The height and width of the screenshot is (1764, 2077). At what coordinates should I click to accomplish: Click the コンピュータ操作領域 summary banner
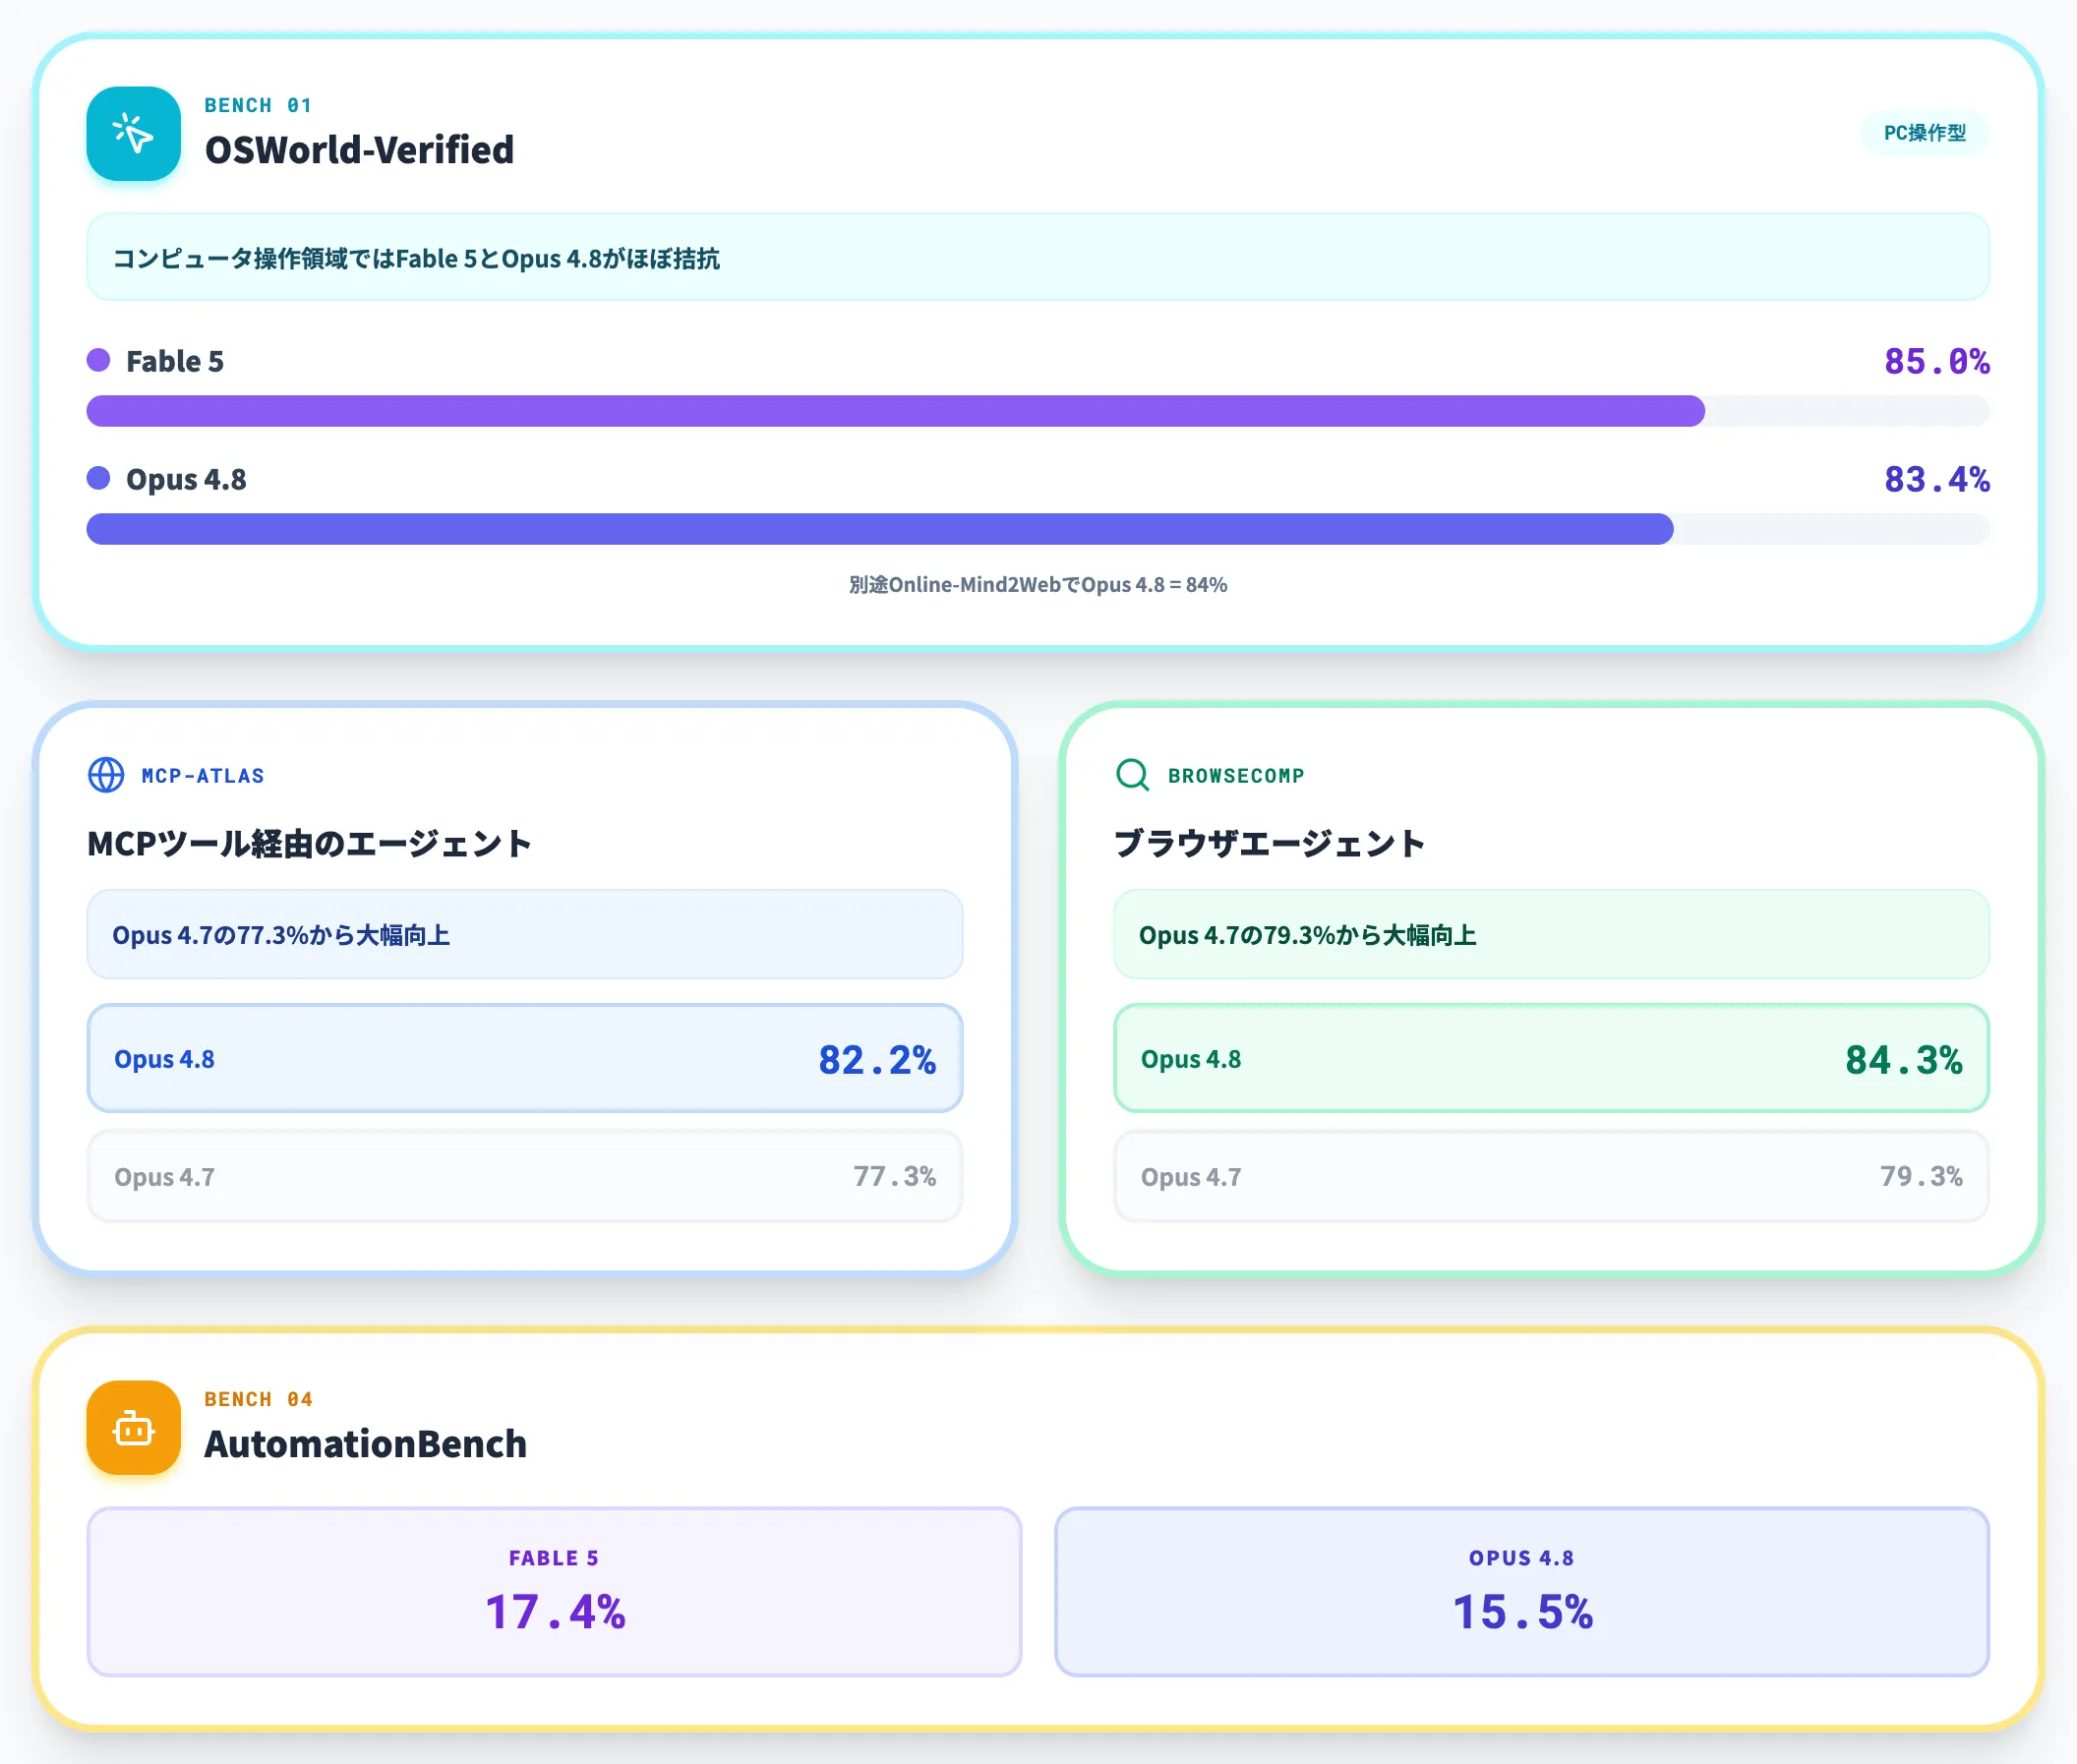click(1038, 257)
